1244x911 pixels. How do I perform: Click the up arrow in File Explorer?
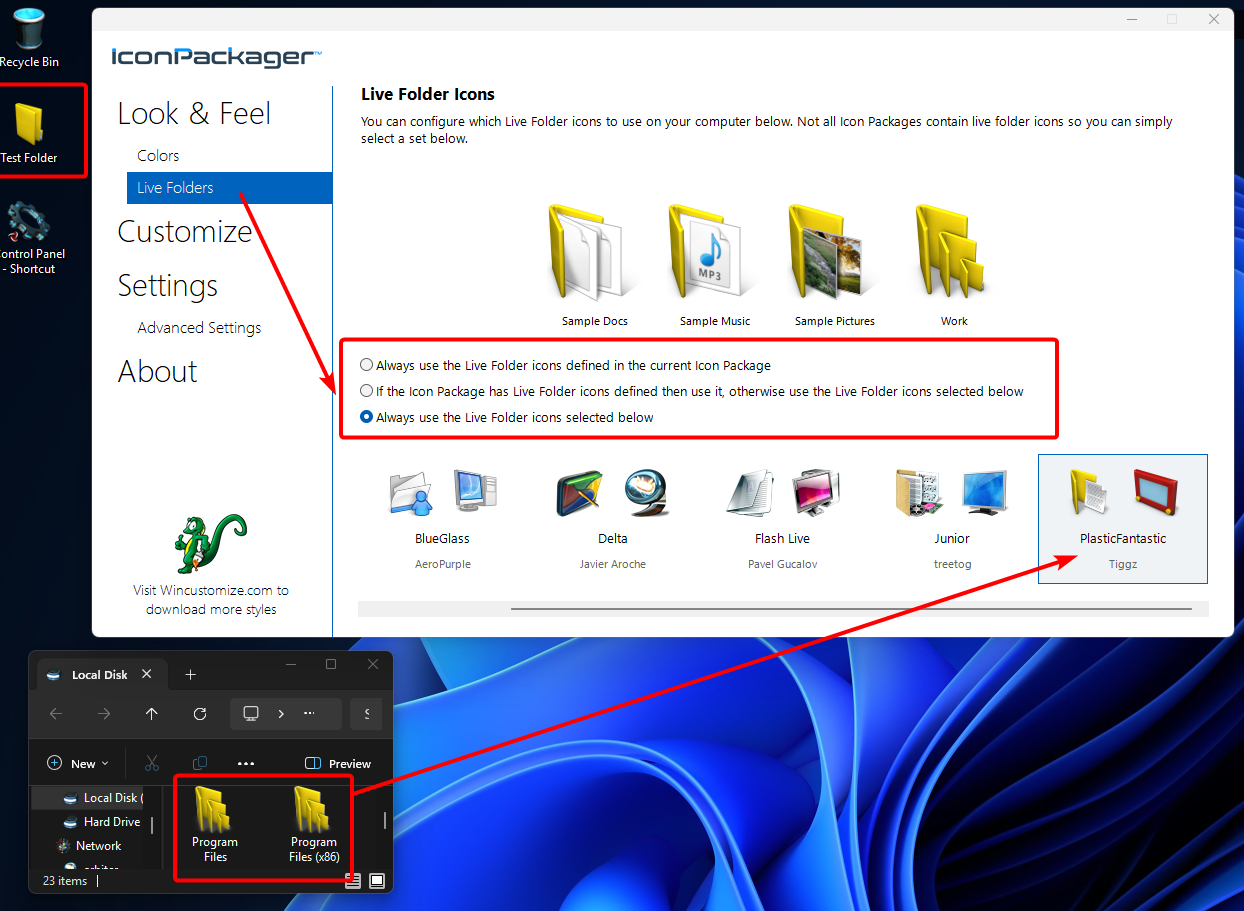(x=152, y=714)
